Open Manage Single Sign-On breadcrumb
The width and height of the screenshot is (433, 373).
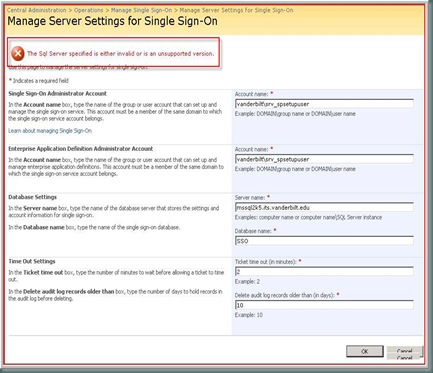[141, 10]
